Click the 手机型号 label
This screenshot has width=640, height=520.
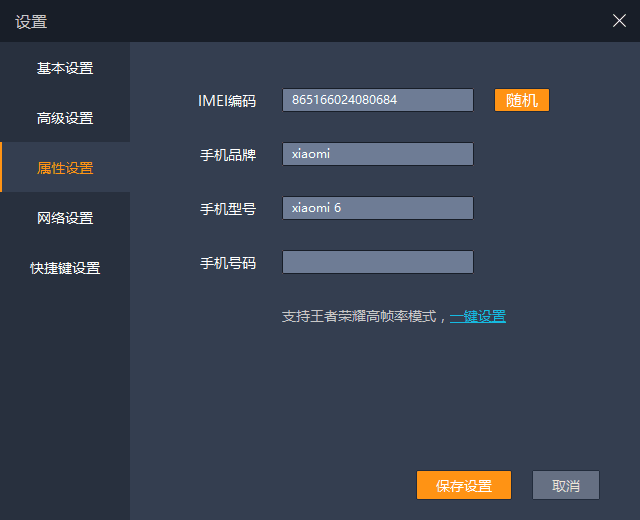point(228,208)
